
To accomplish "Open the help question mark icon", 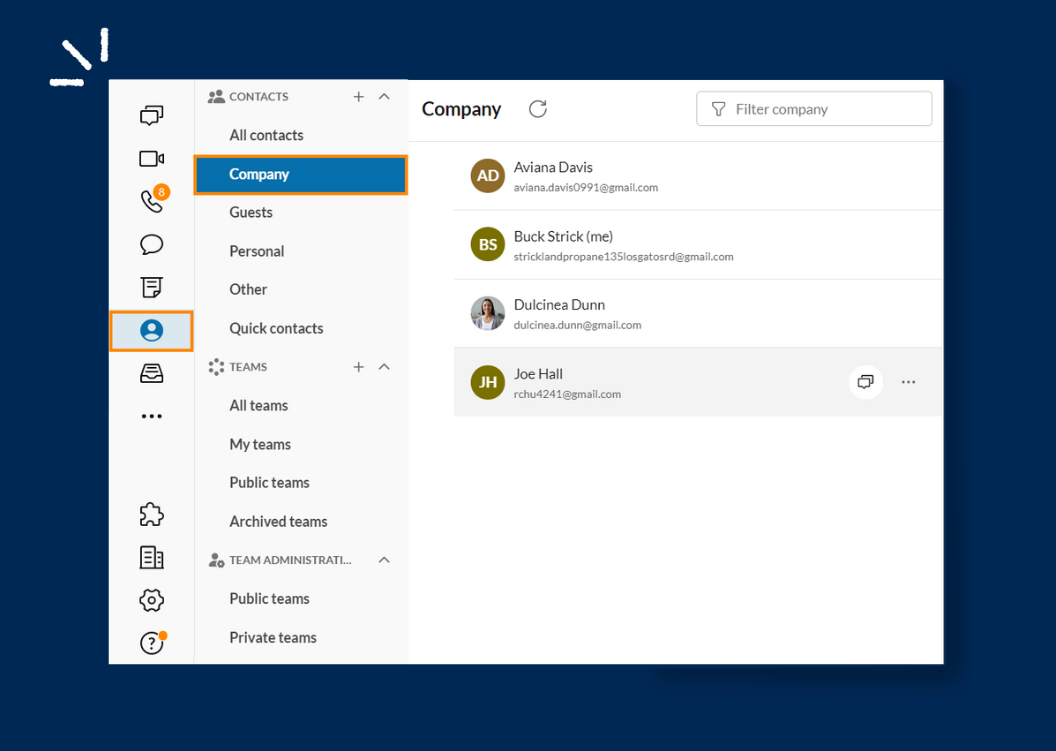I will (151, 643).
